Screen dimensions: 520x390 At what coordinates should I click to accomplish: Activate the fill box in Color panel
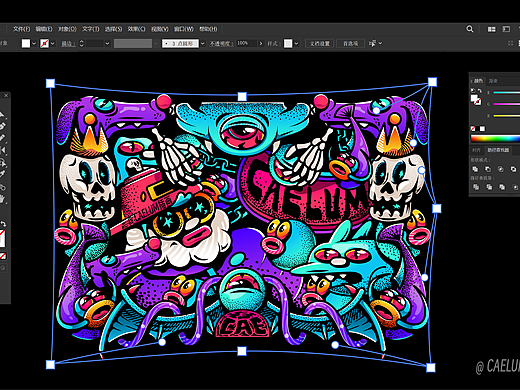pos(474,98)
